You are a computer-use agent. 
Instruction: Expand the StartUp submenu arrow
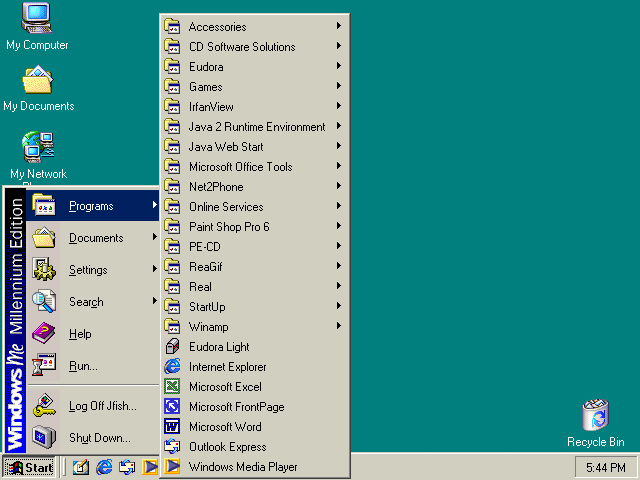[x=339, y=306]
